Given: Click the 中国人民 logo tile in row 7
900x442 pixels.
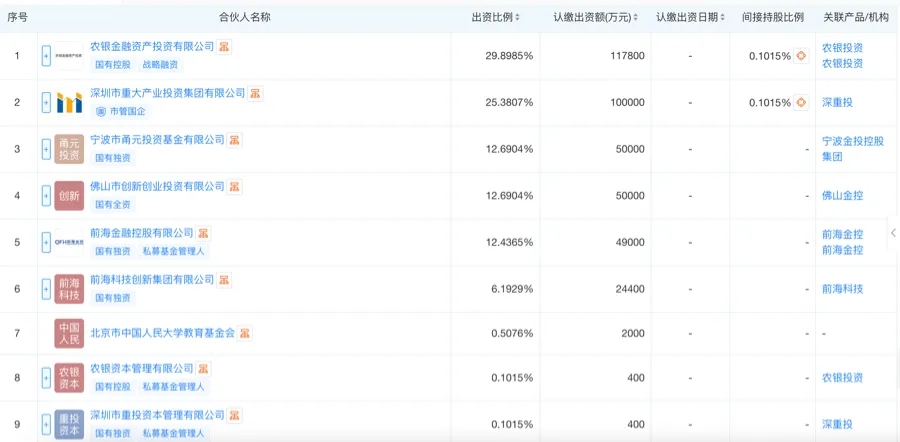Looking at the screenshot, I should pyautogui.click(x=69, y=334).
